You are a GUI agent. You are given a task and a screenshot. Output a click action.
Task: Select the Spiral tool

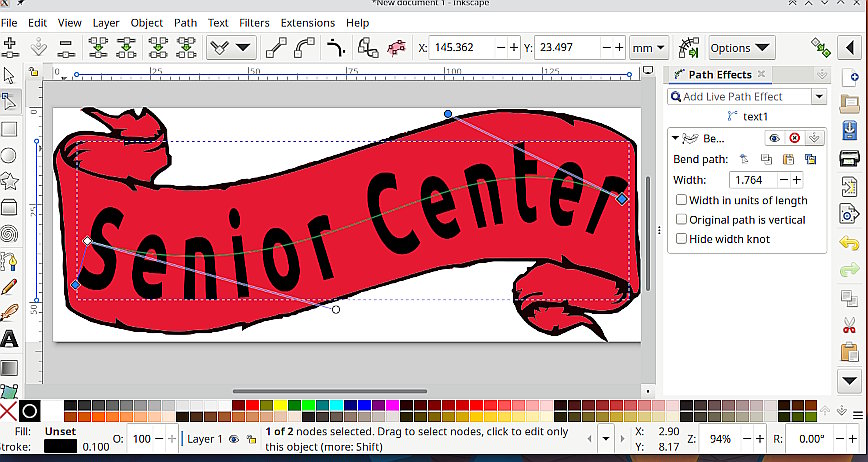[9, 233]
